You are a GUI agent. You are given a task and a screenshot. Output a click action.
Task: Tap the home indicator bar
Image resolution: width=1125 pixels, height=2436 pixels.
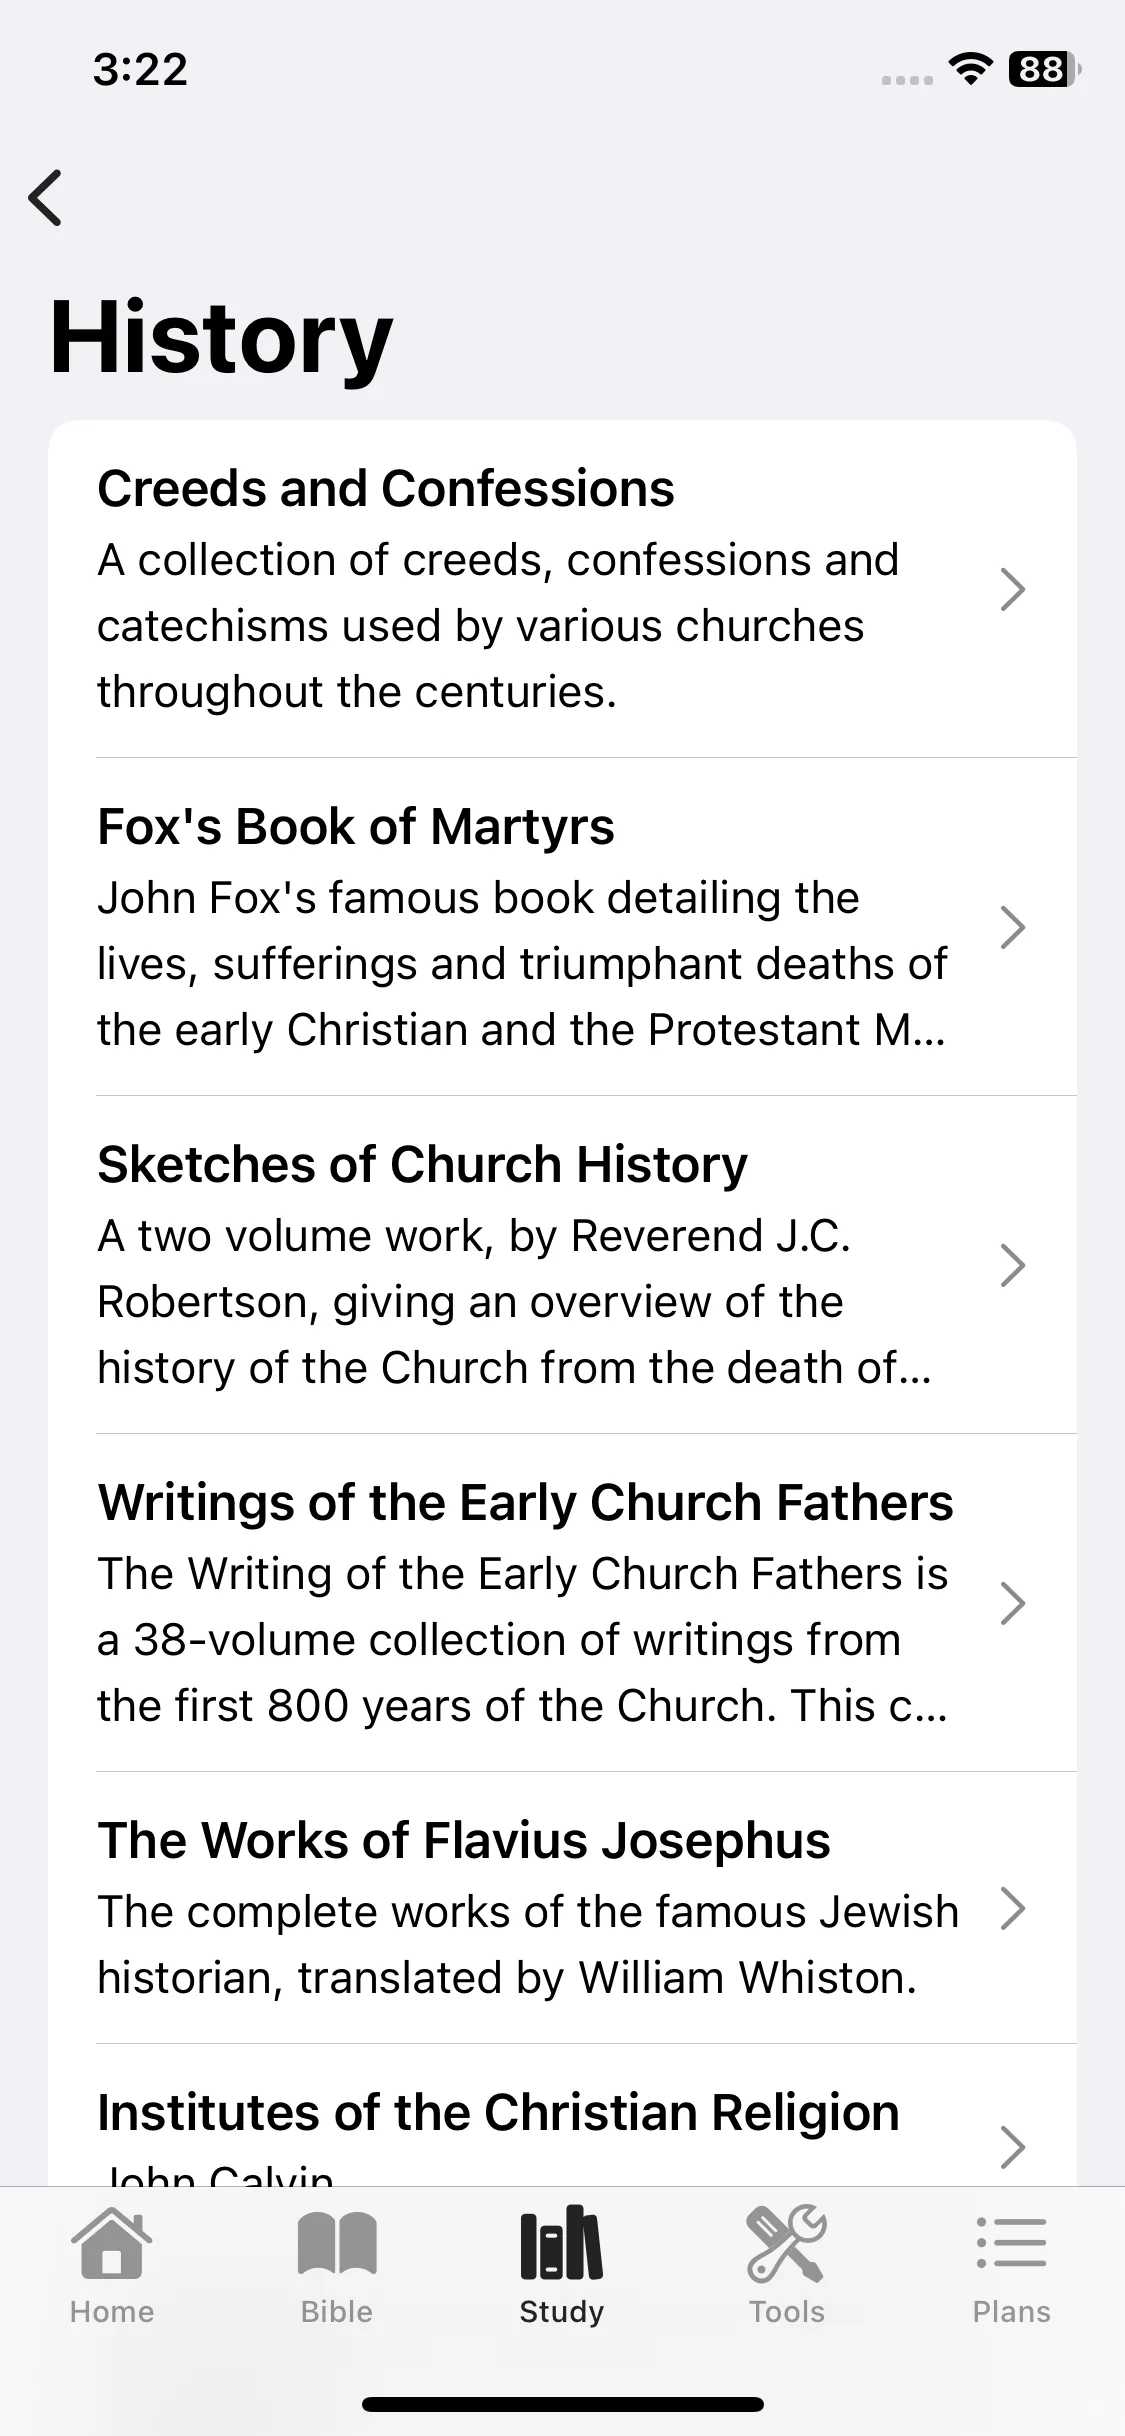pyautogui.click(x=562, y=2405)
